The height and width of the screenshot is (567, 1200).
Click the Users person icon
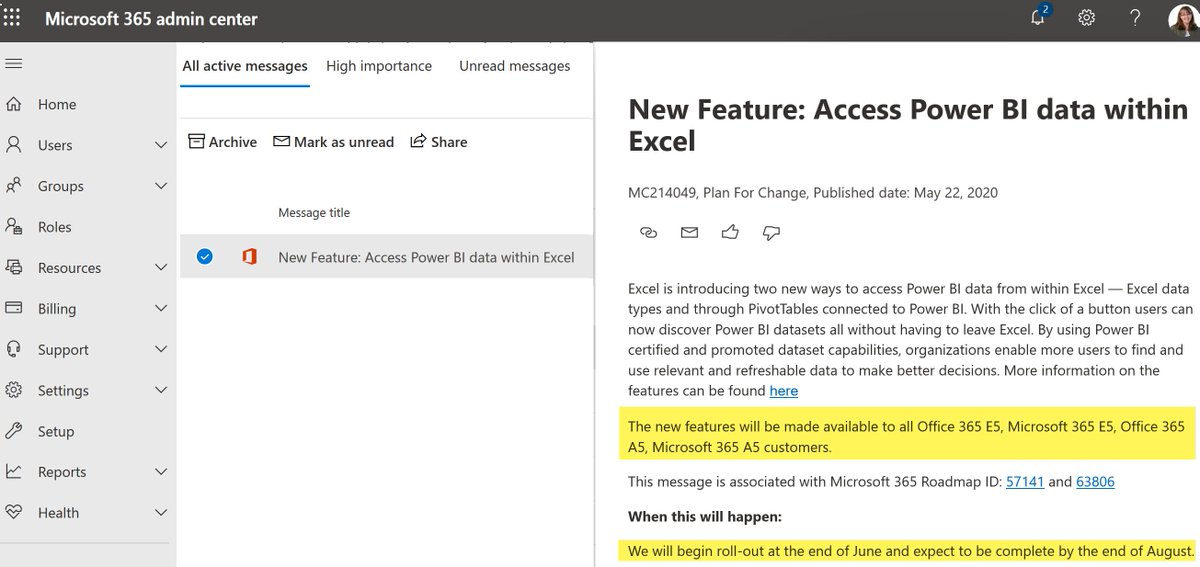(14, 145)
